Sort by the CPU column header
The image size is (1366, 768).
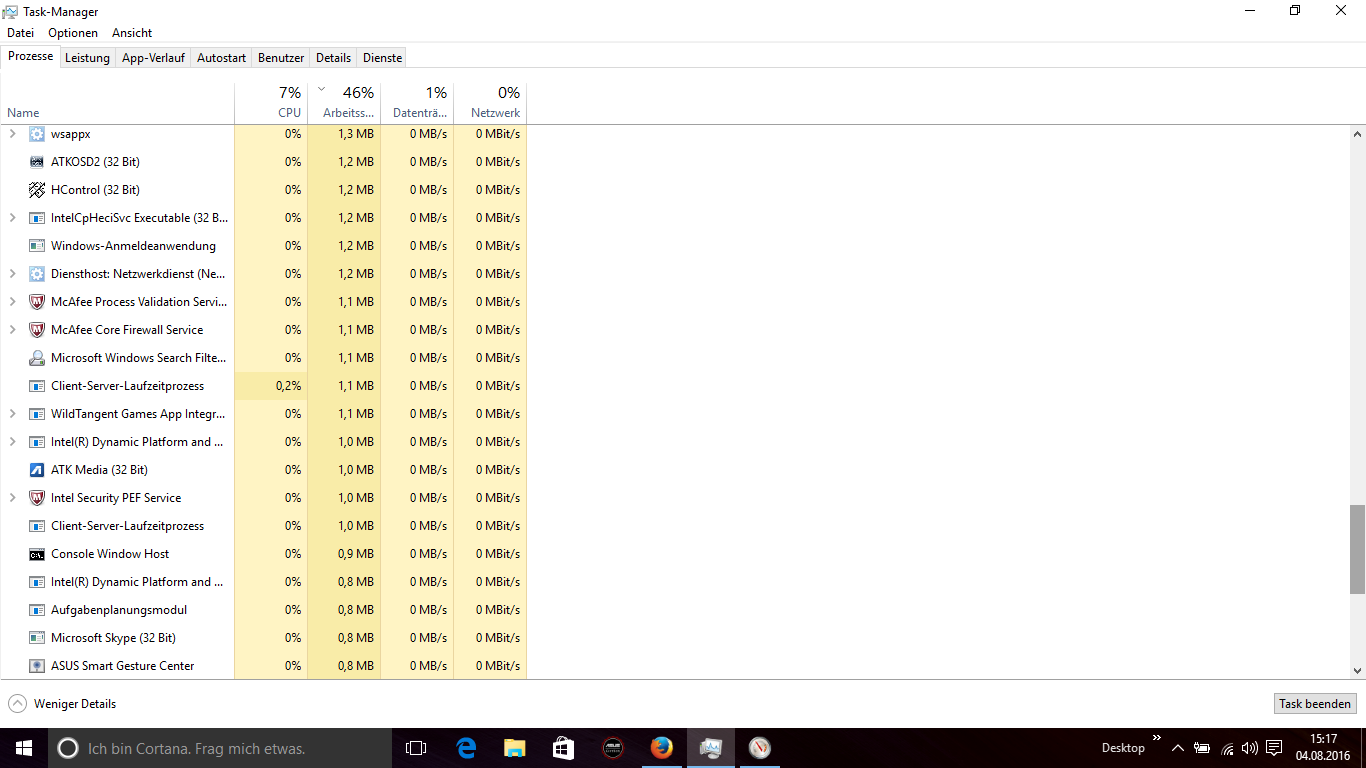271,103
